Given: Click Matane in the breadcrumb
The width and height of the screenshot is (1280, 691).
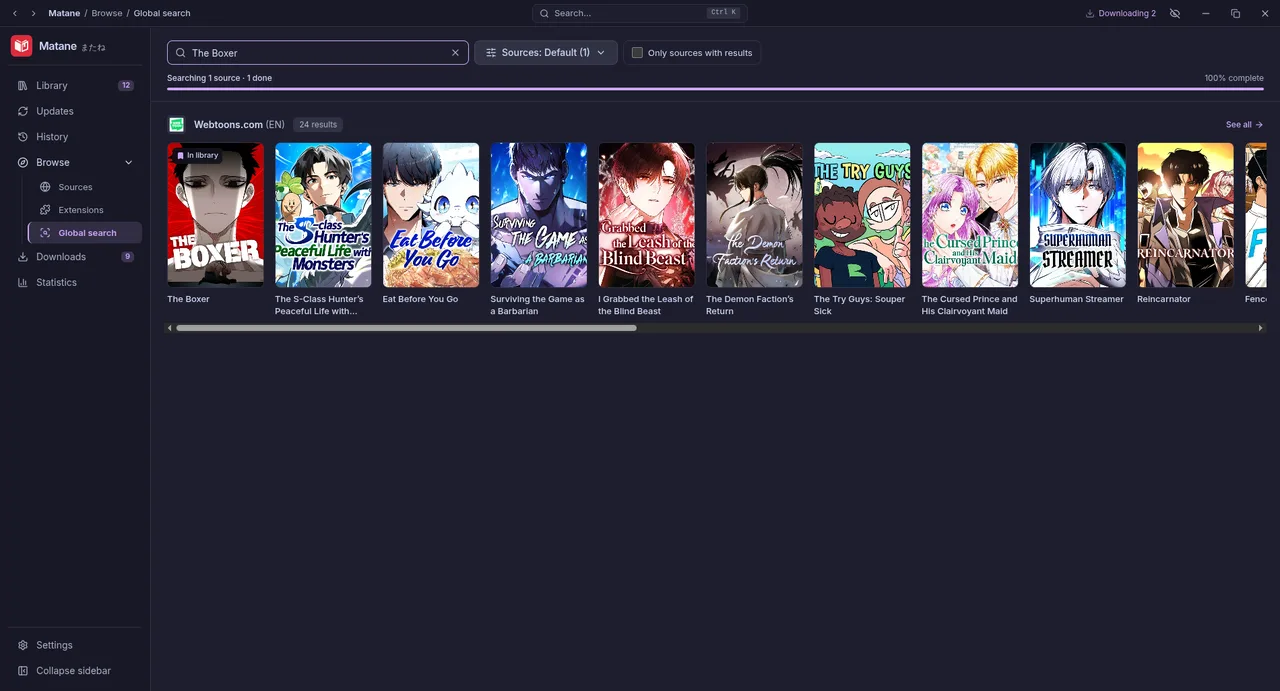Looking at the screenshot, I should tap(64, 13).
